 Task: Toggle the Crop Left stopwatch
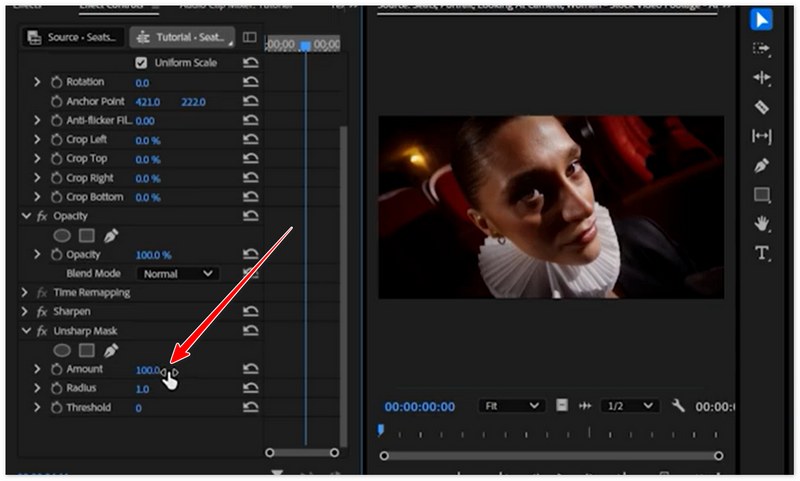click(56, 140)
